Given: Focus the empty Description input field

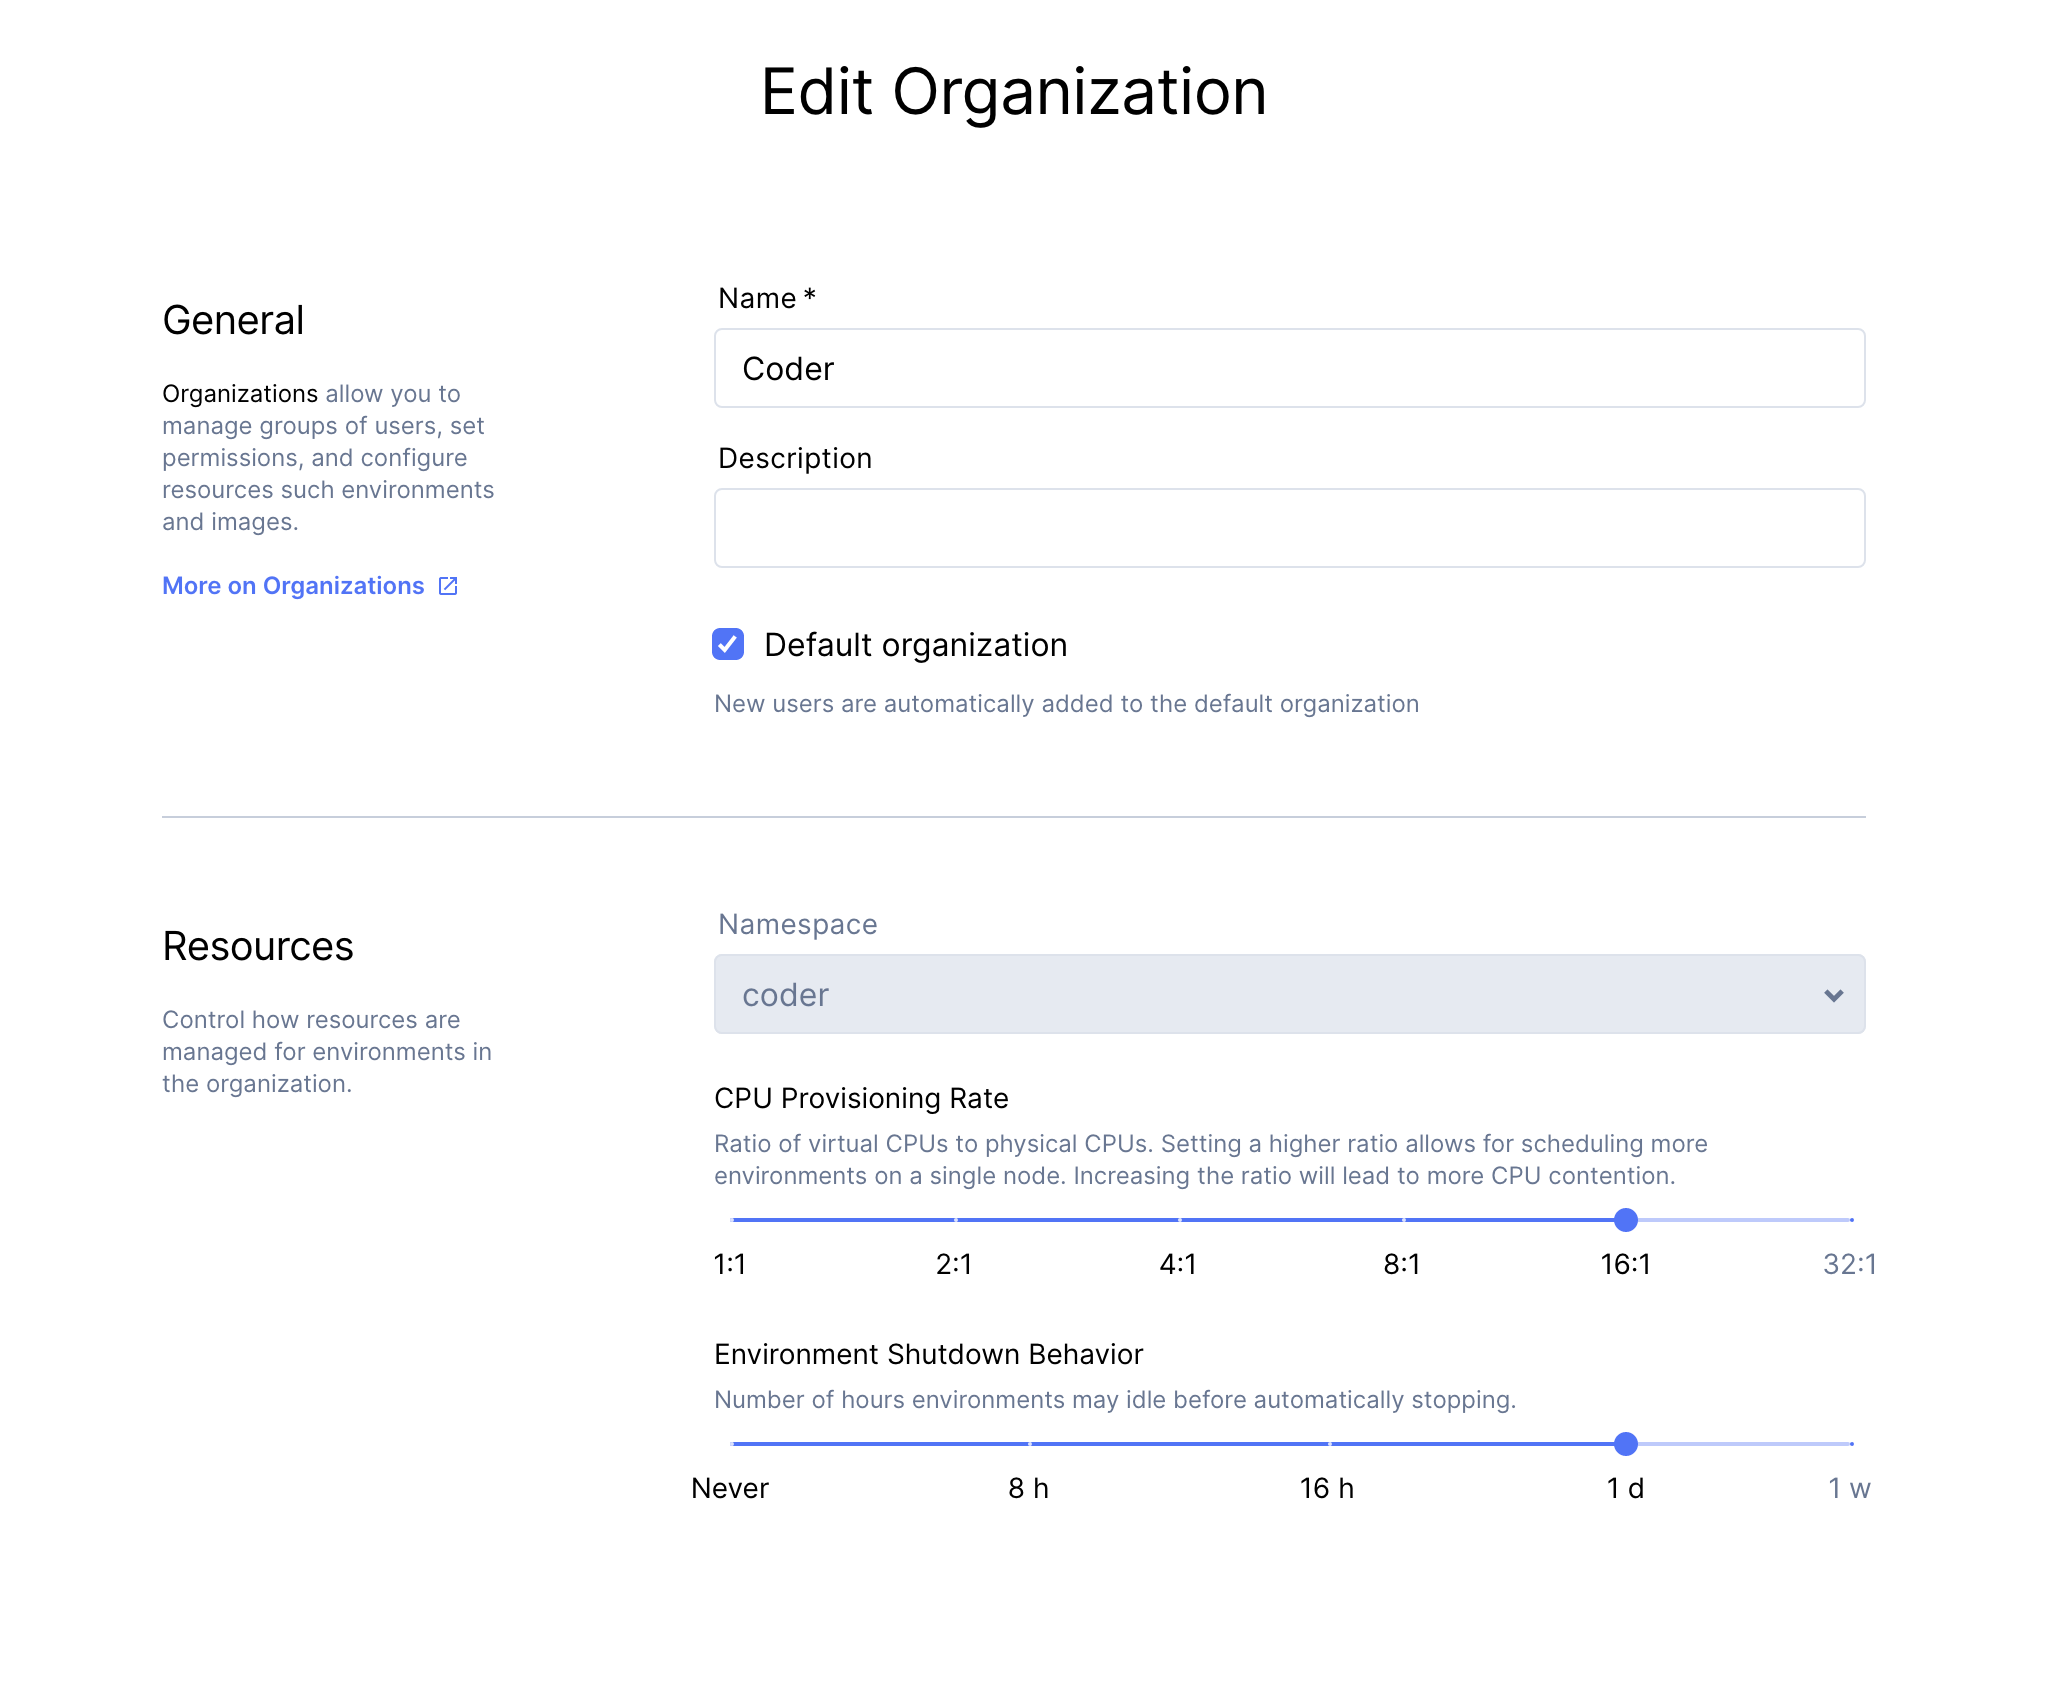Looking at the screenshot, I should point(1289,528).
